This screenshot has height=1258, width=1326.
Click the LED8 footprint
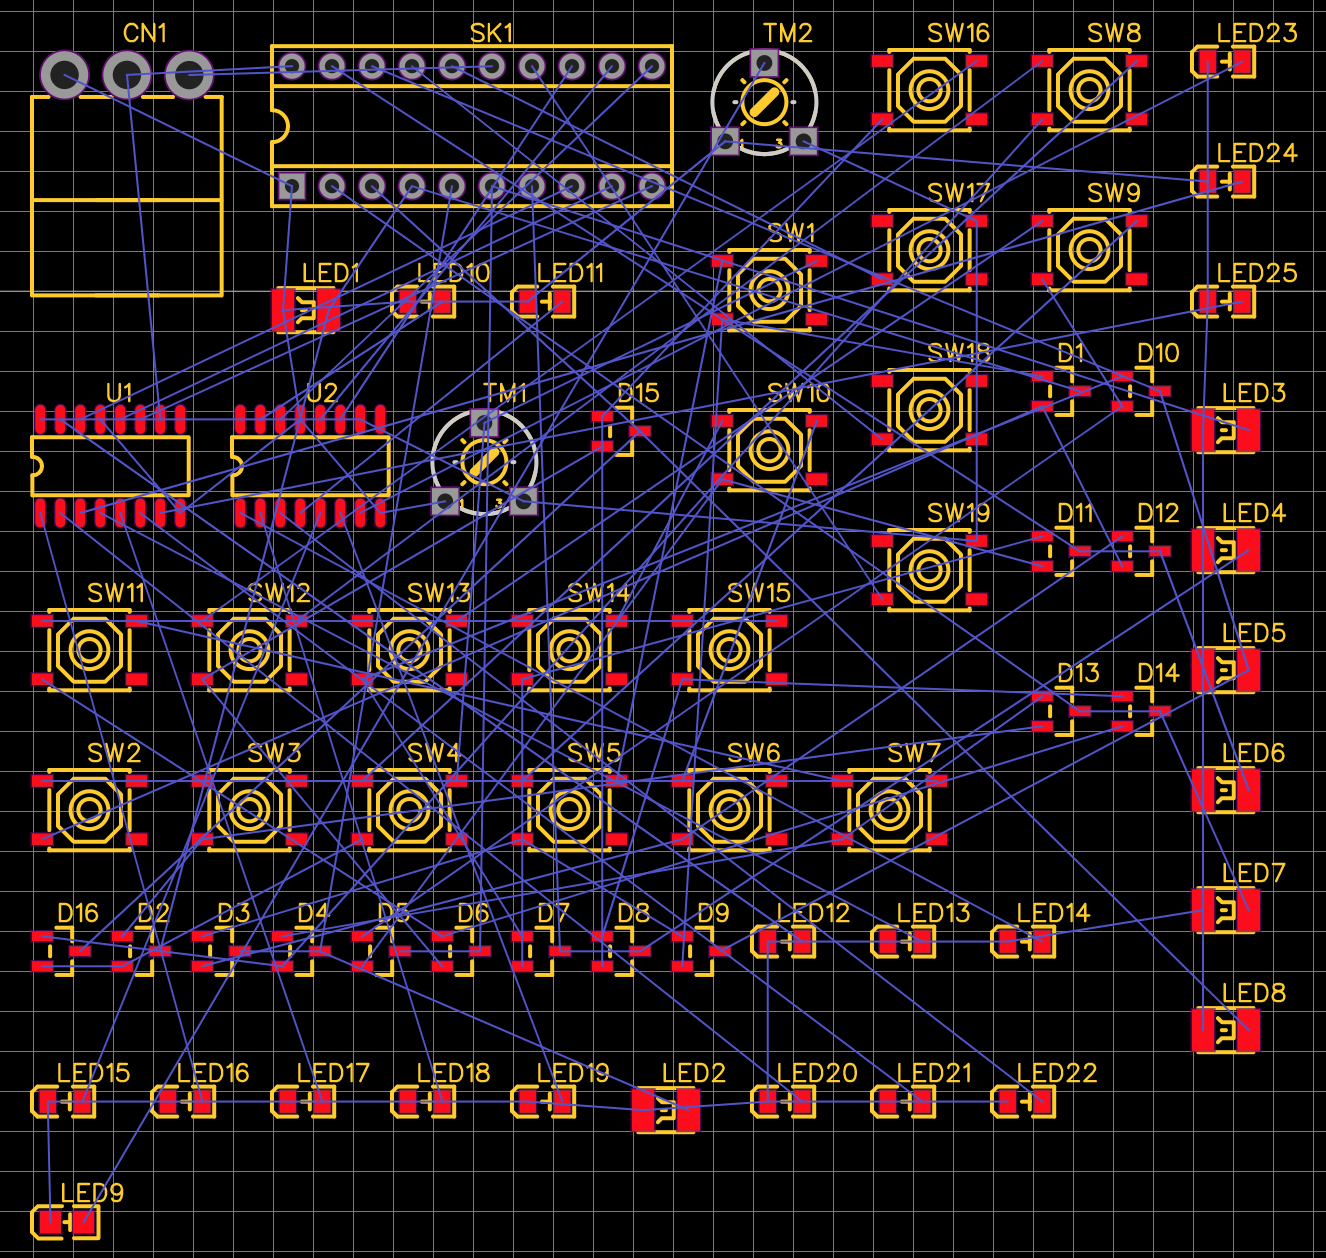point(1226,1030)
